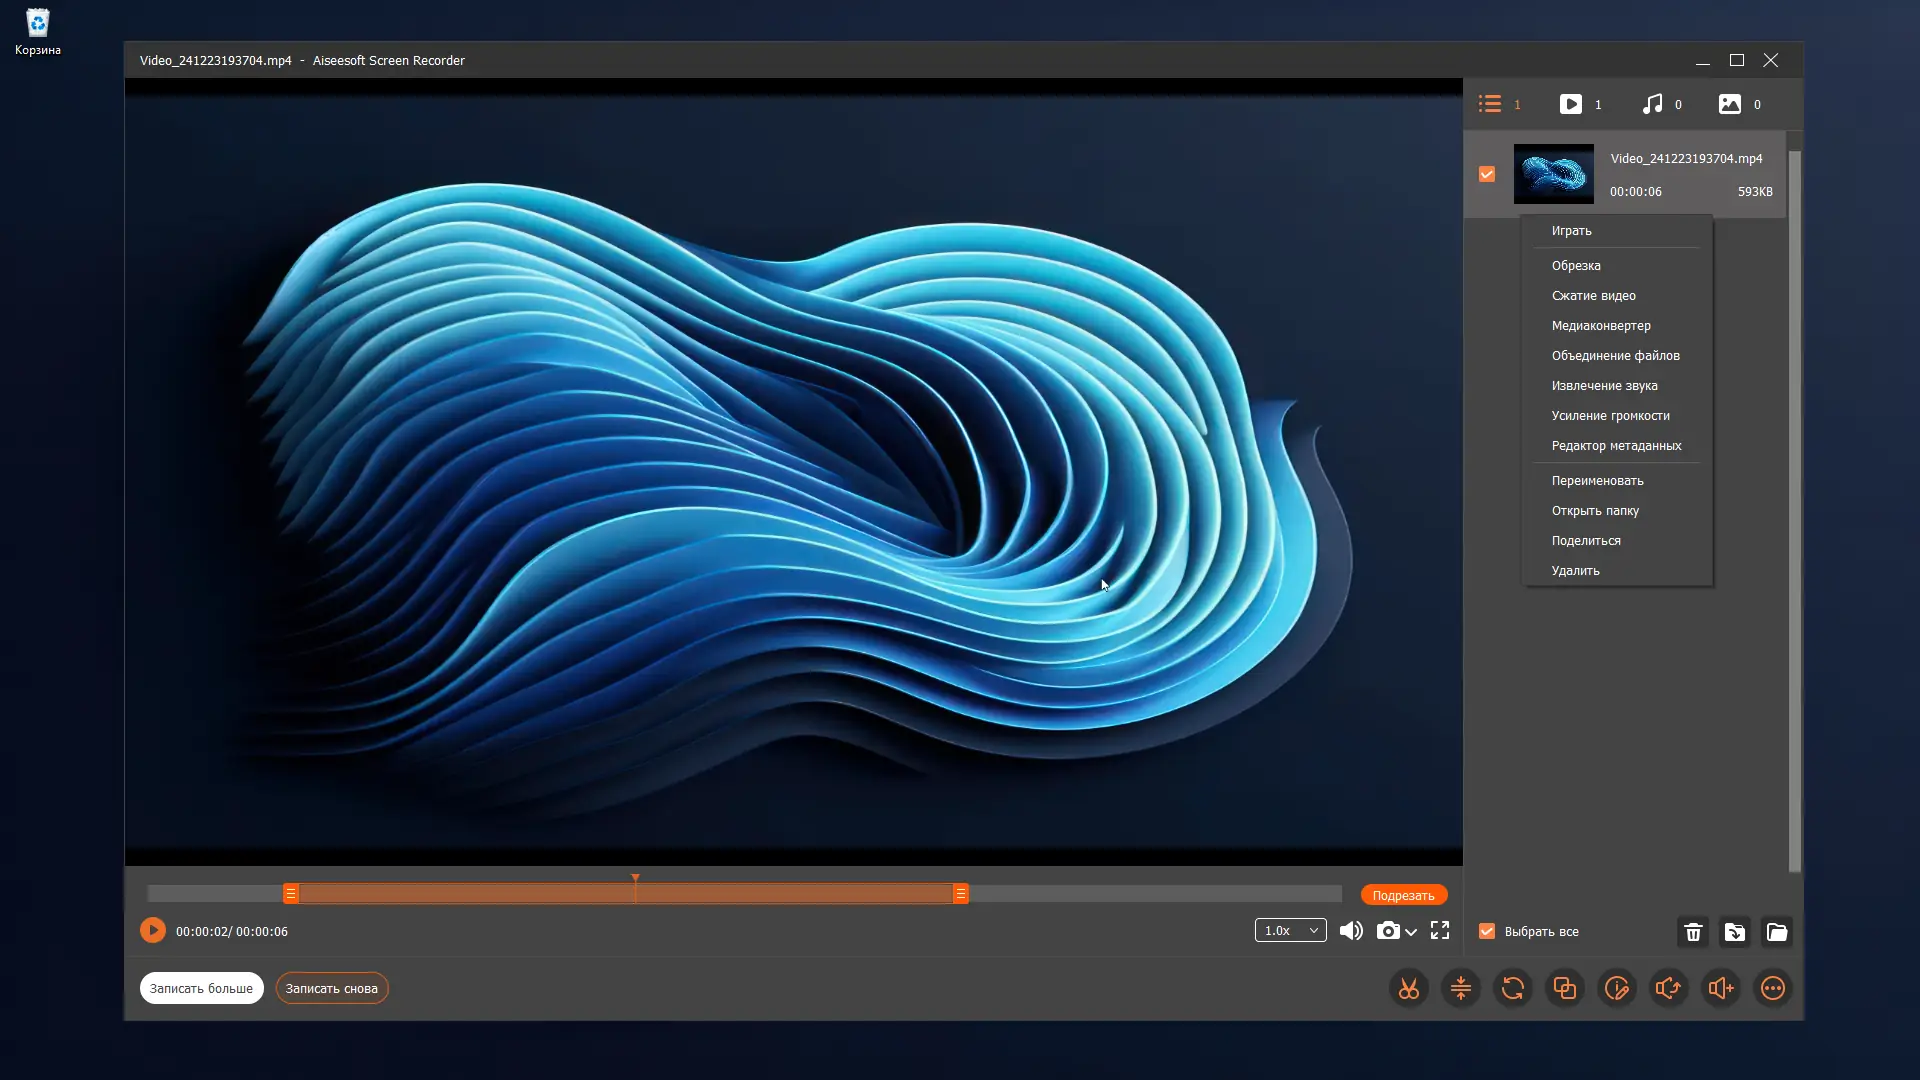Viewport: 1920px width, 1080px height.
Task: Click the scissors trim tool icon
Action: tap(1408, 989)
